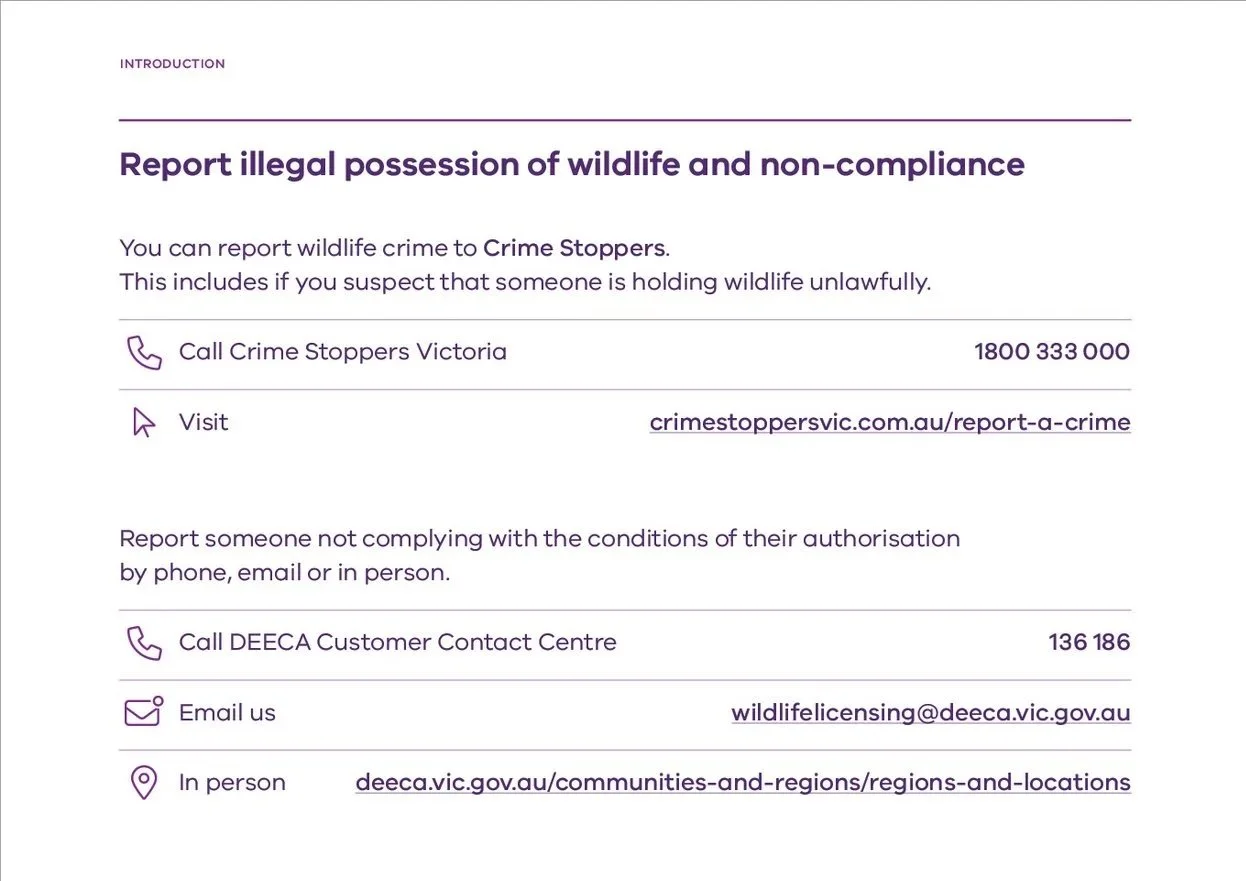Click the Call Crime Stoppers Victoria text
The height and width of the screenshot is (881, 1246).
[x=343, y=352]
